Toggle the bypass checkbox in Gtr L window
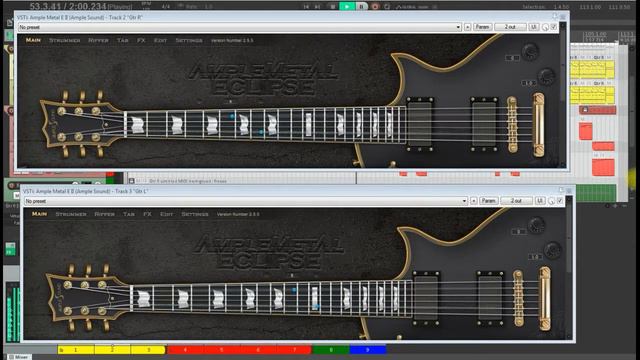 [560, 201]
